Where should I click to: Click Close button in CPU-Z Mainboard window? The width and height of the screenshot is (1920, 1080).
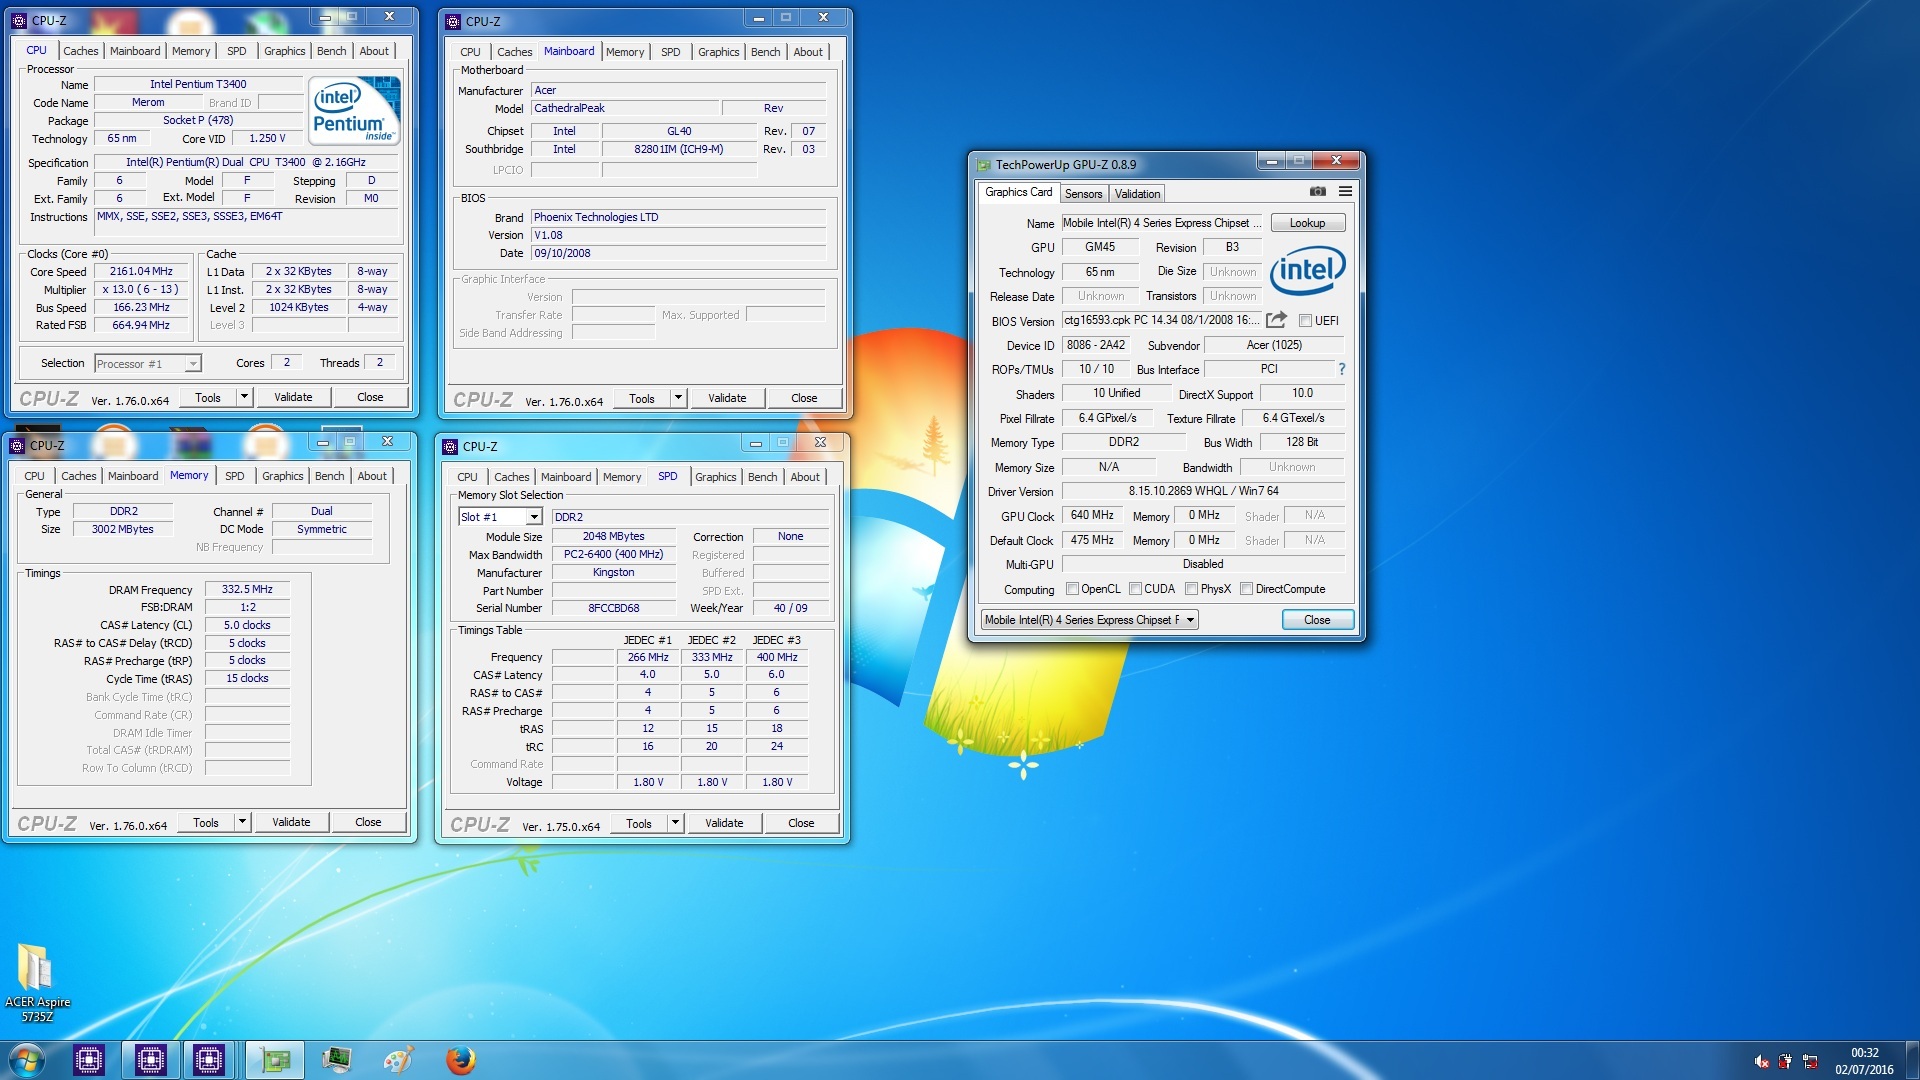click(804, 398)
